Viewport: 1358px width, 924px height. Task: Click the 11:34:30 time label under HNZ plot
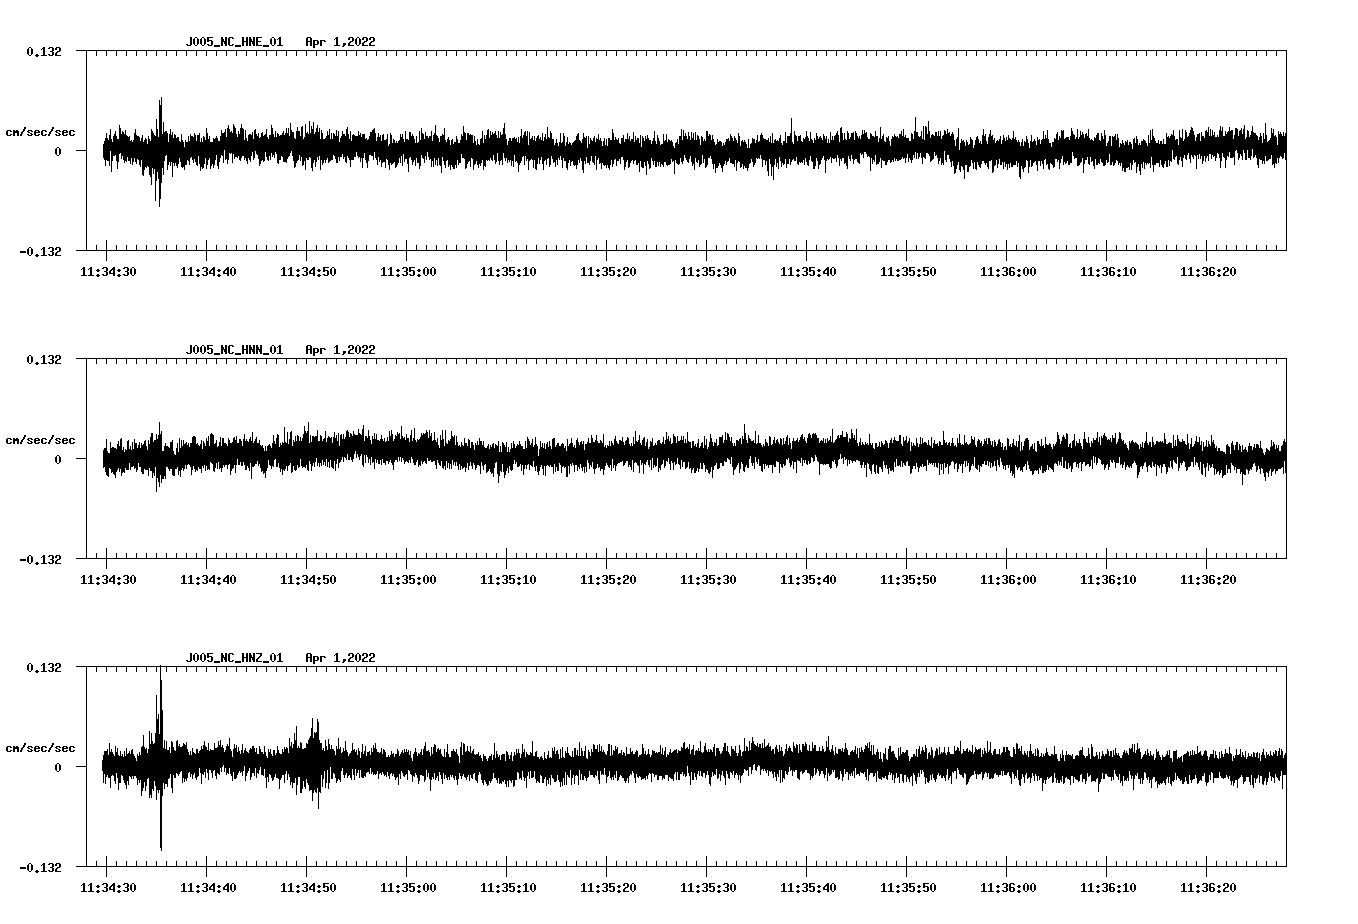tap(108, 888)
